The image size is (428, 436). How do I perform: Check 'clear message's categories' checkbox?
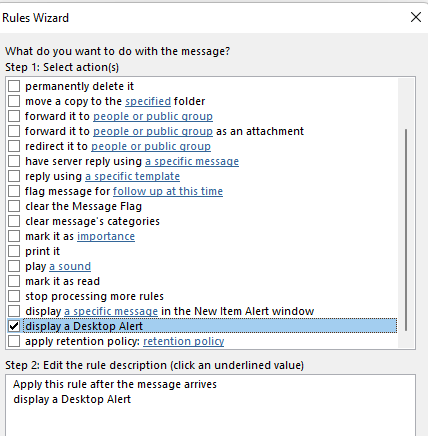pyautogui.click(x=14, y=221)
